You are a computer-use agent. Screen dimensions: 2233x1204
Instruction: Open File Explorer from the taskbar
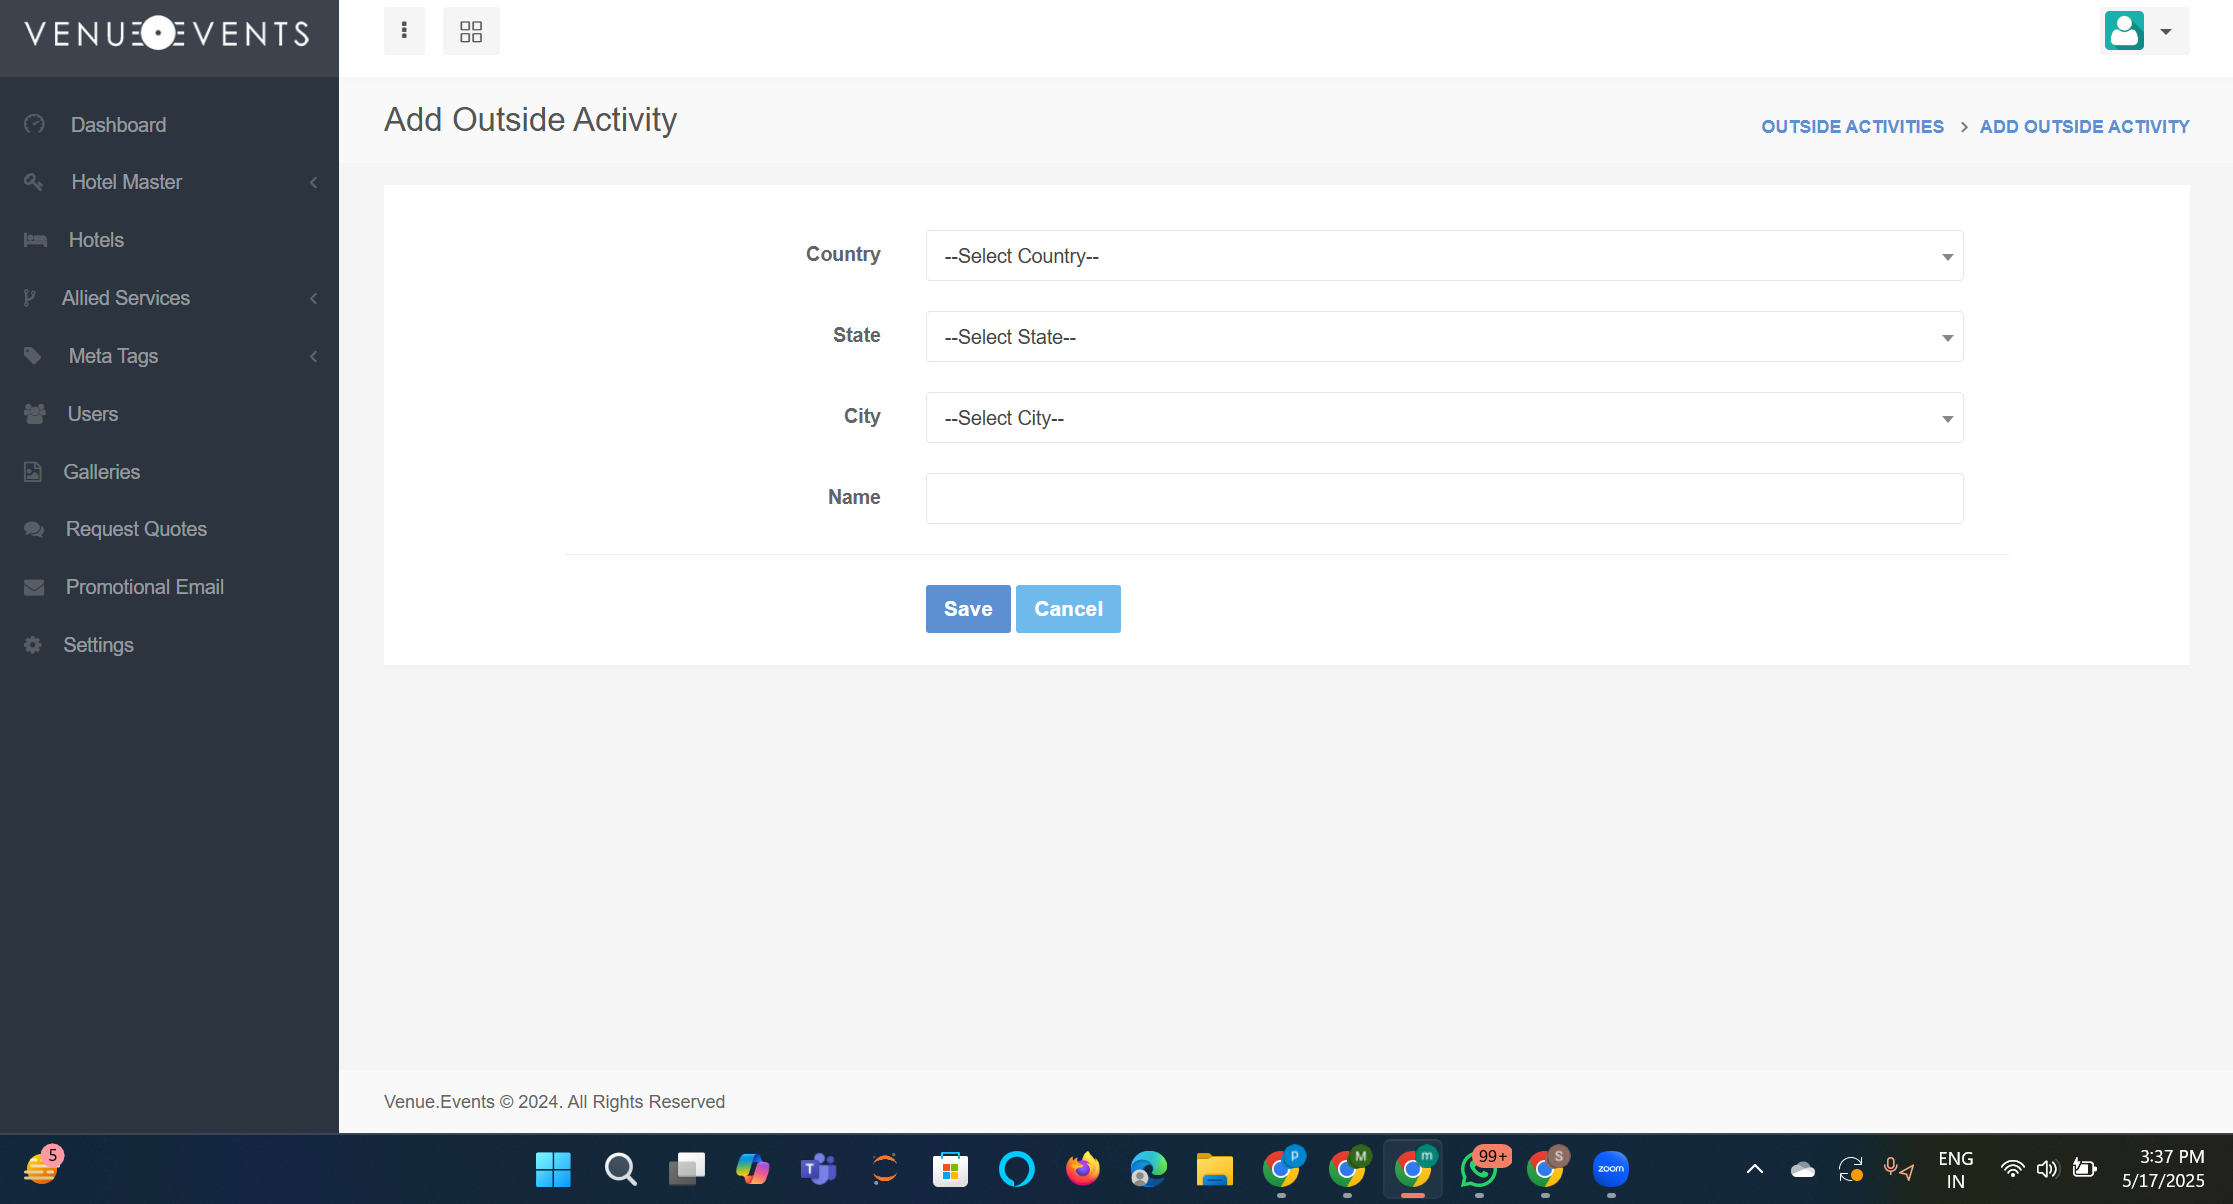(x=1214, y=1168)
